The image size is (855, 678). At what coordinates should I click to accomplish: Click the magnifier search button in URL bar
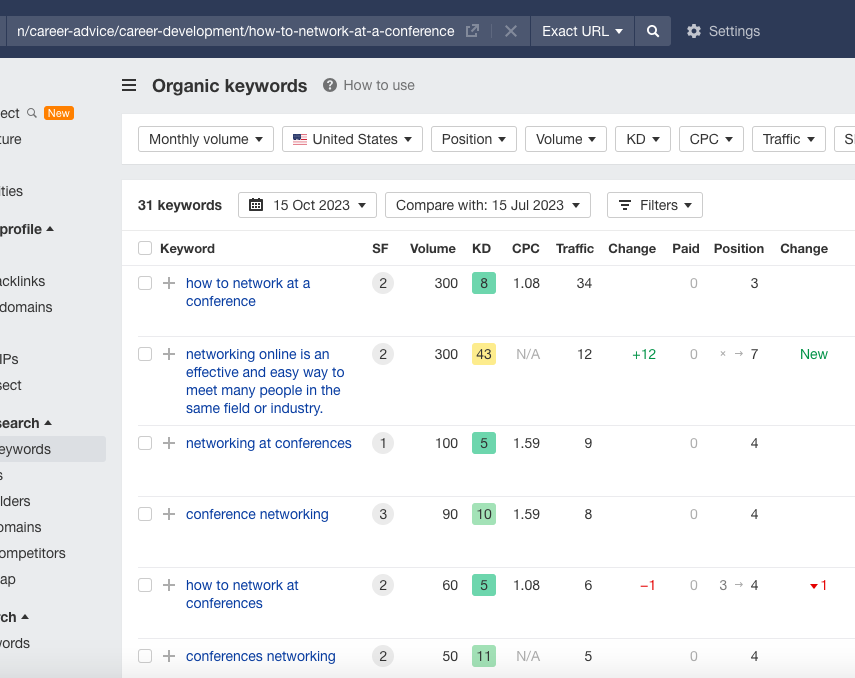tap(653, 31)
